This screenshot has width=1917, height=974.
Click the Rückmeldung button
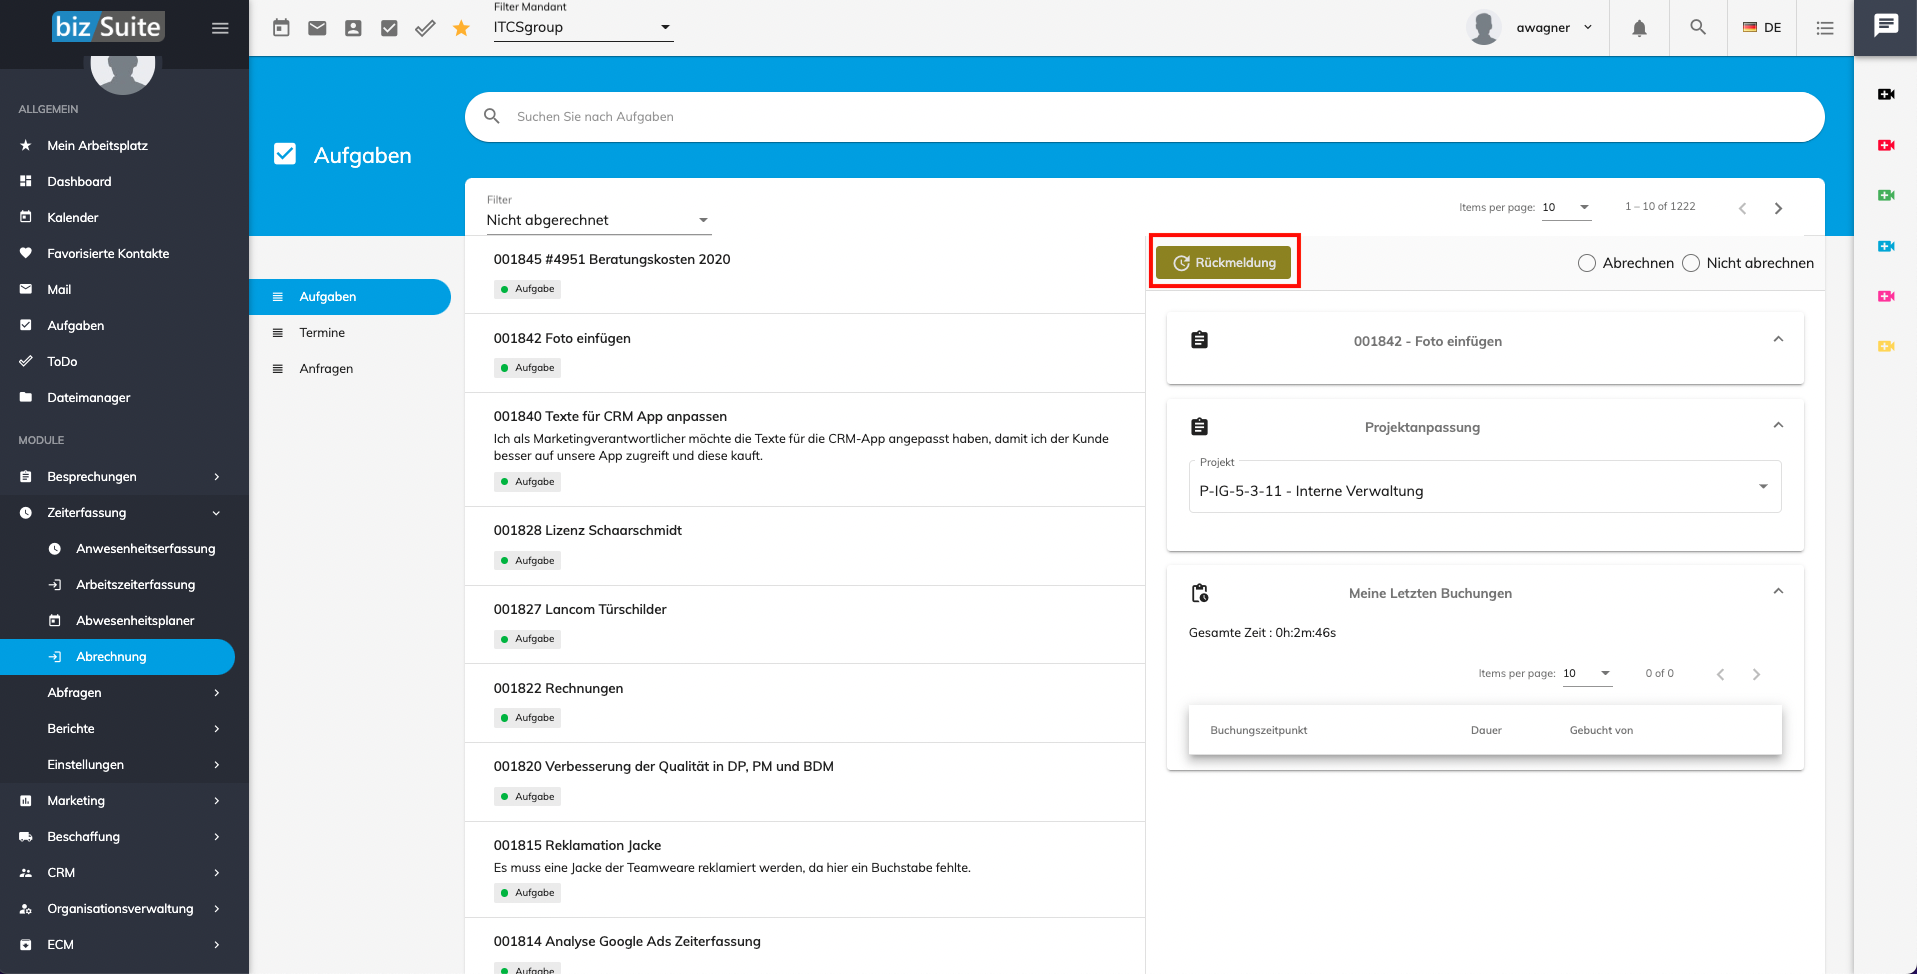pyautogui.click(x=1224, y=263)
